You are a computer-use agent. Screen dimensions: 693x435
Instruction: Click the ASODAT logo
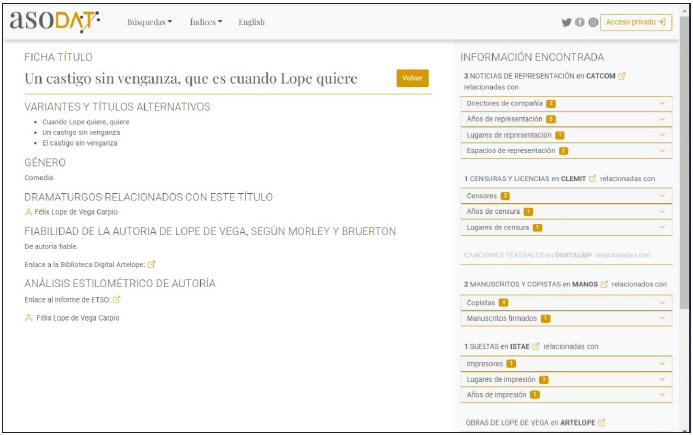[x=55, y=21]
